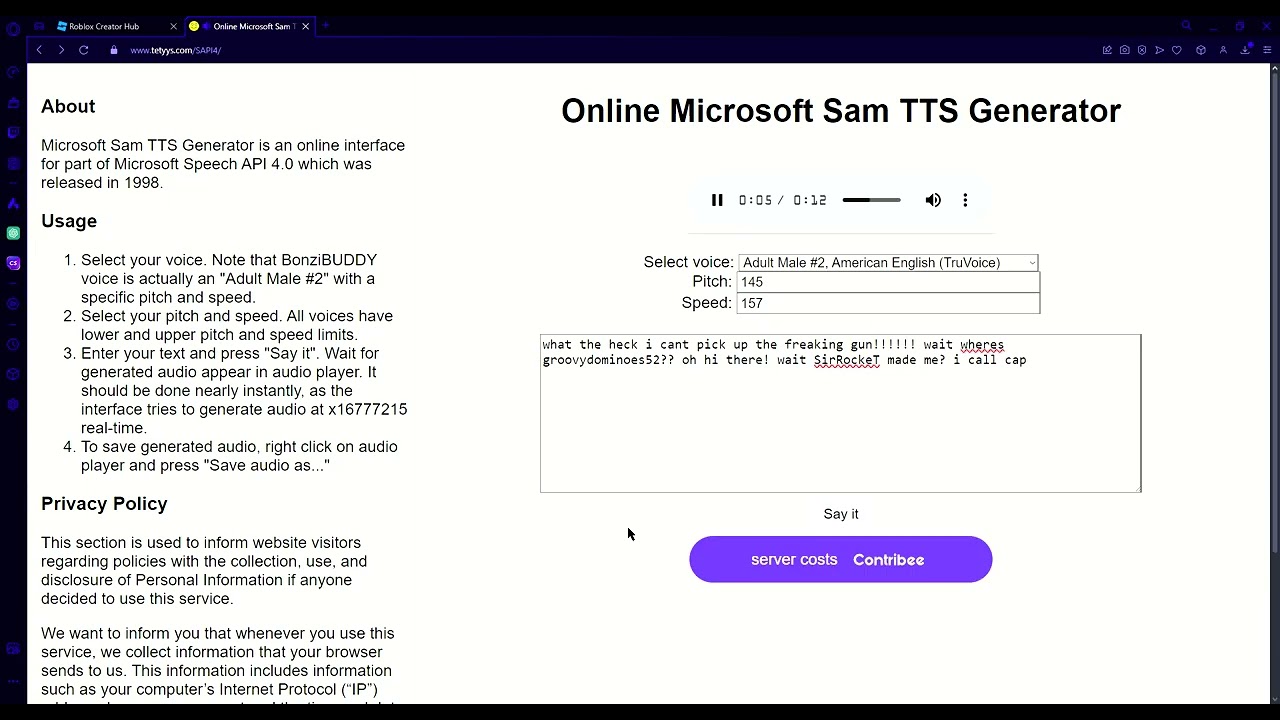Click the page vertical scrollbar
This screenshot has height=720, width=1280.
(1275, 310)
